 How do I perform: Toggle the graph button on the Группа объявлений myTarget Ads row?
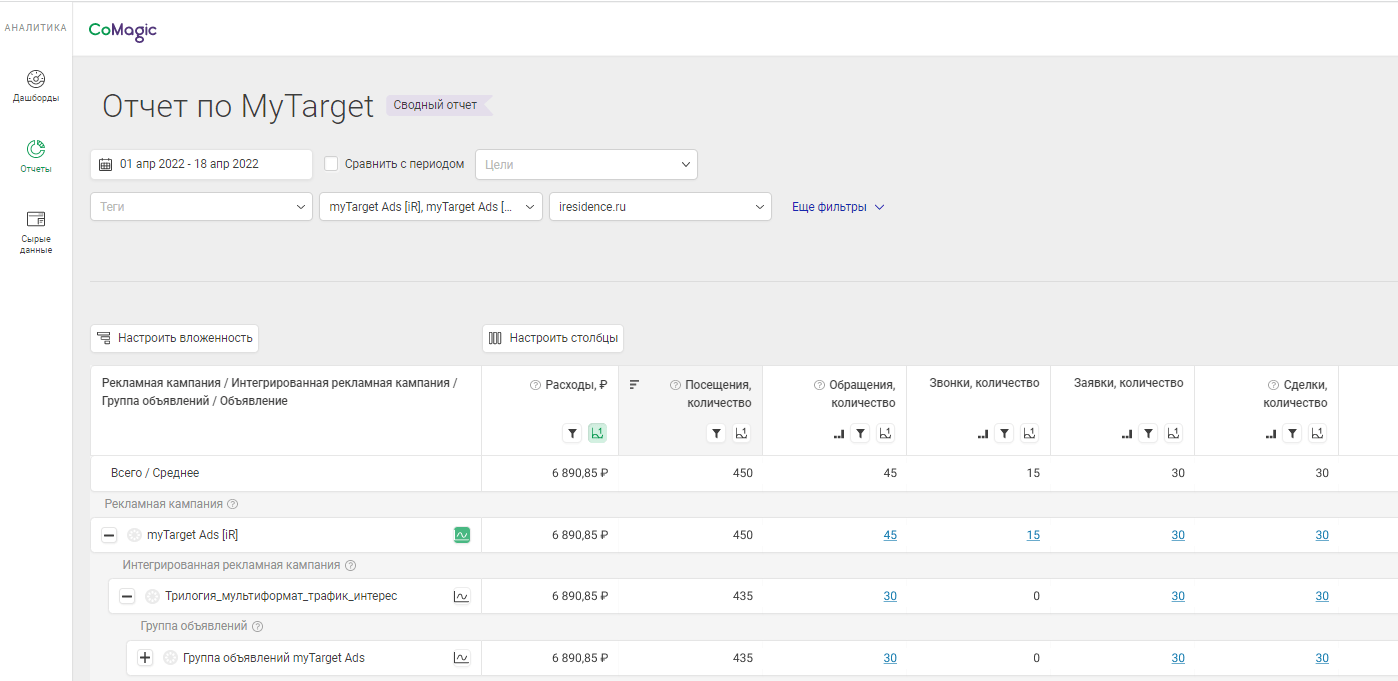point(461,657)
